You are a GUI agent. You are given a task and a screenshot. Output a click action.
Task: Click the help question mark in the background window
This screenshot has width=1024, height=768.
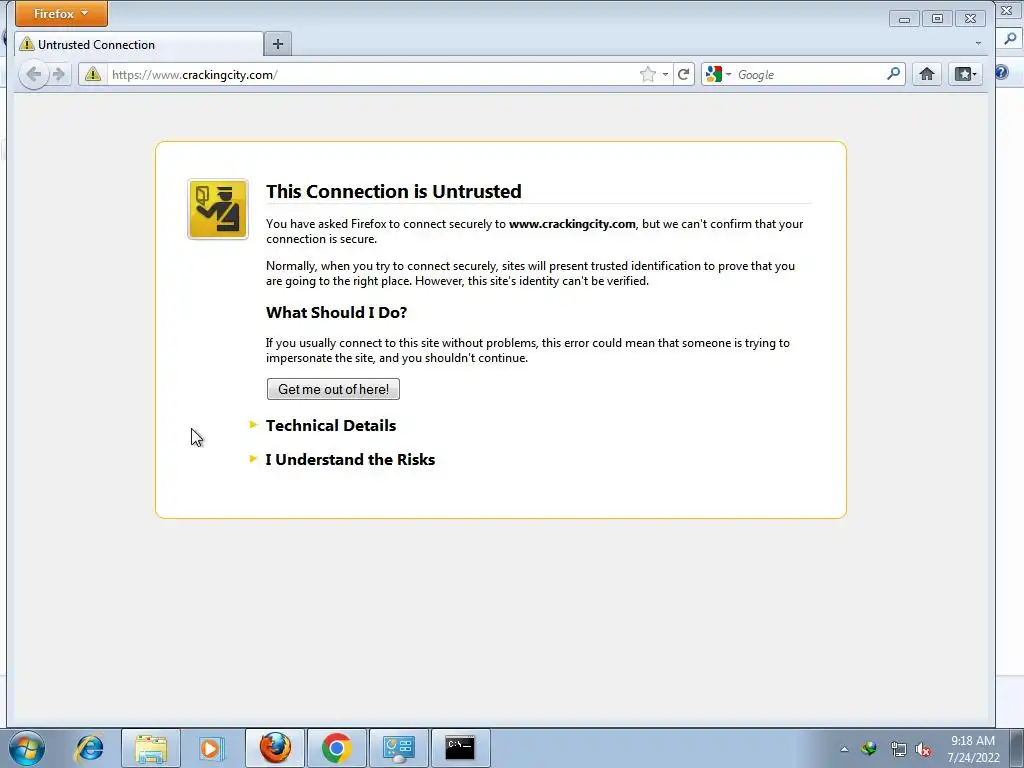[x=1002, y=72]
